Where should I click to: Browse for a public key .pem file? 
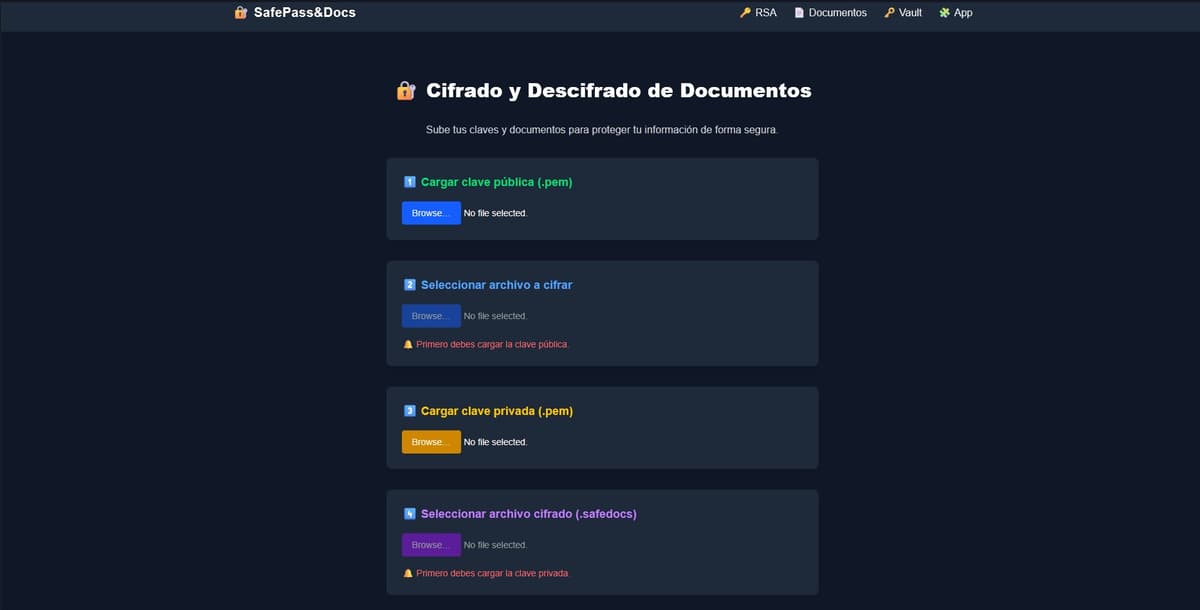pos(431,213)
